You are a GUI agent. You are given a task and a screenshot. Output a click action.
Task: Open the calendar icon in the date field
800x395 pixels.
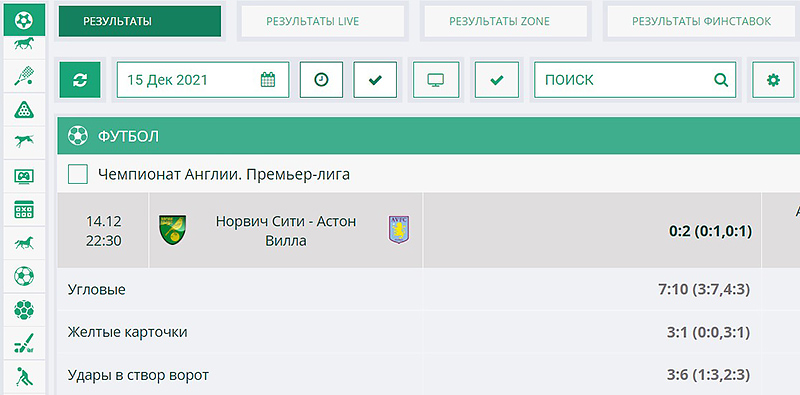click(268, 80)
